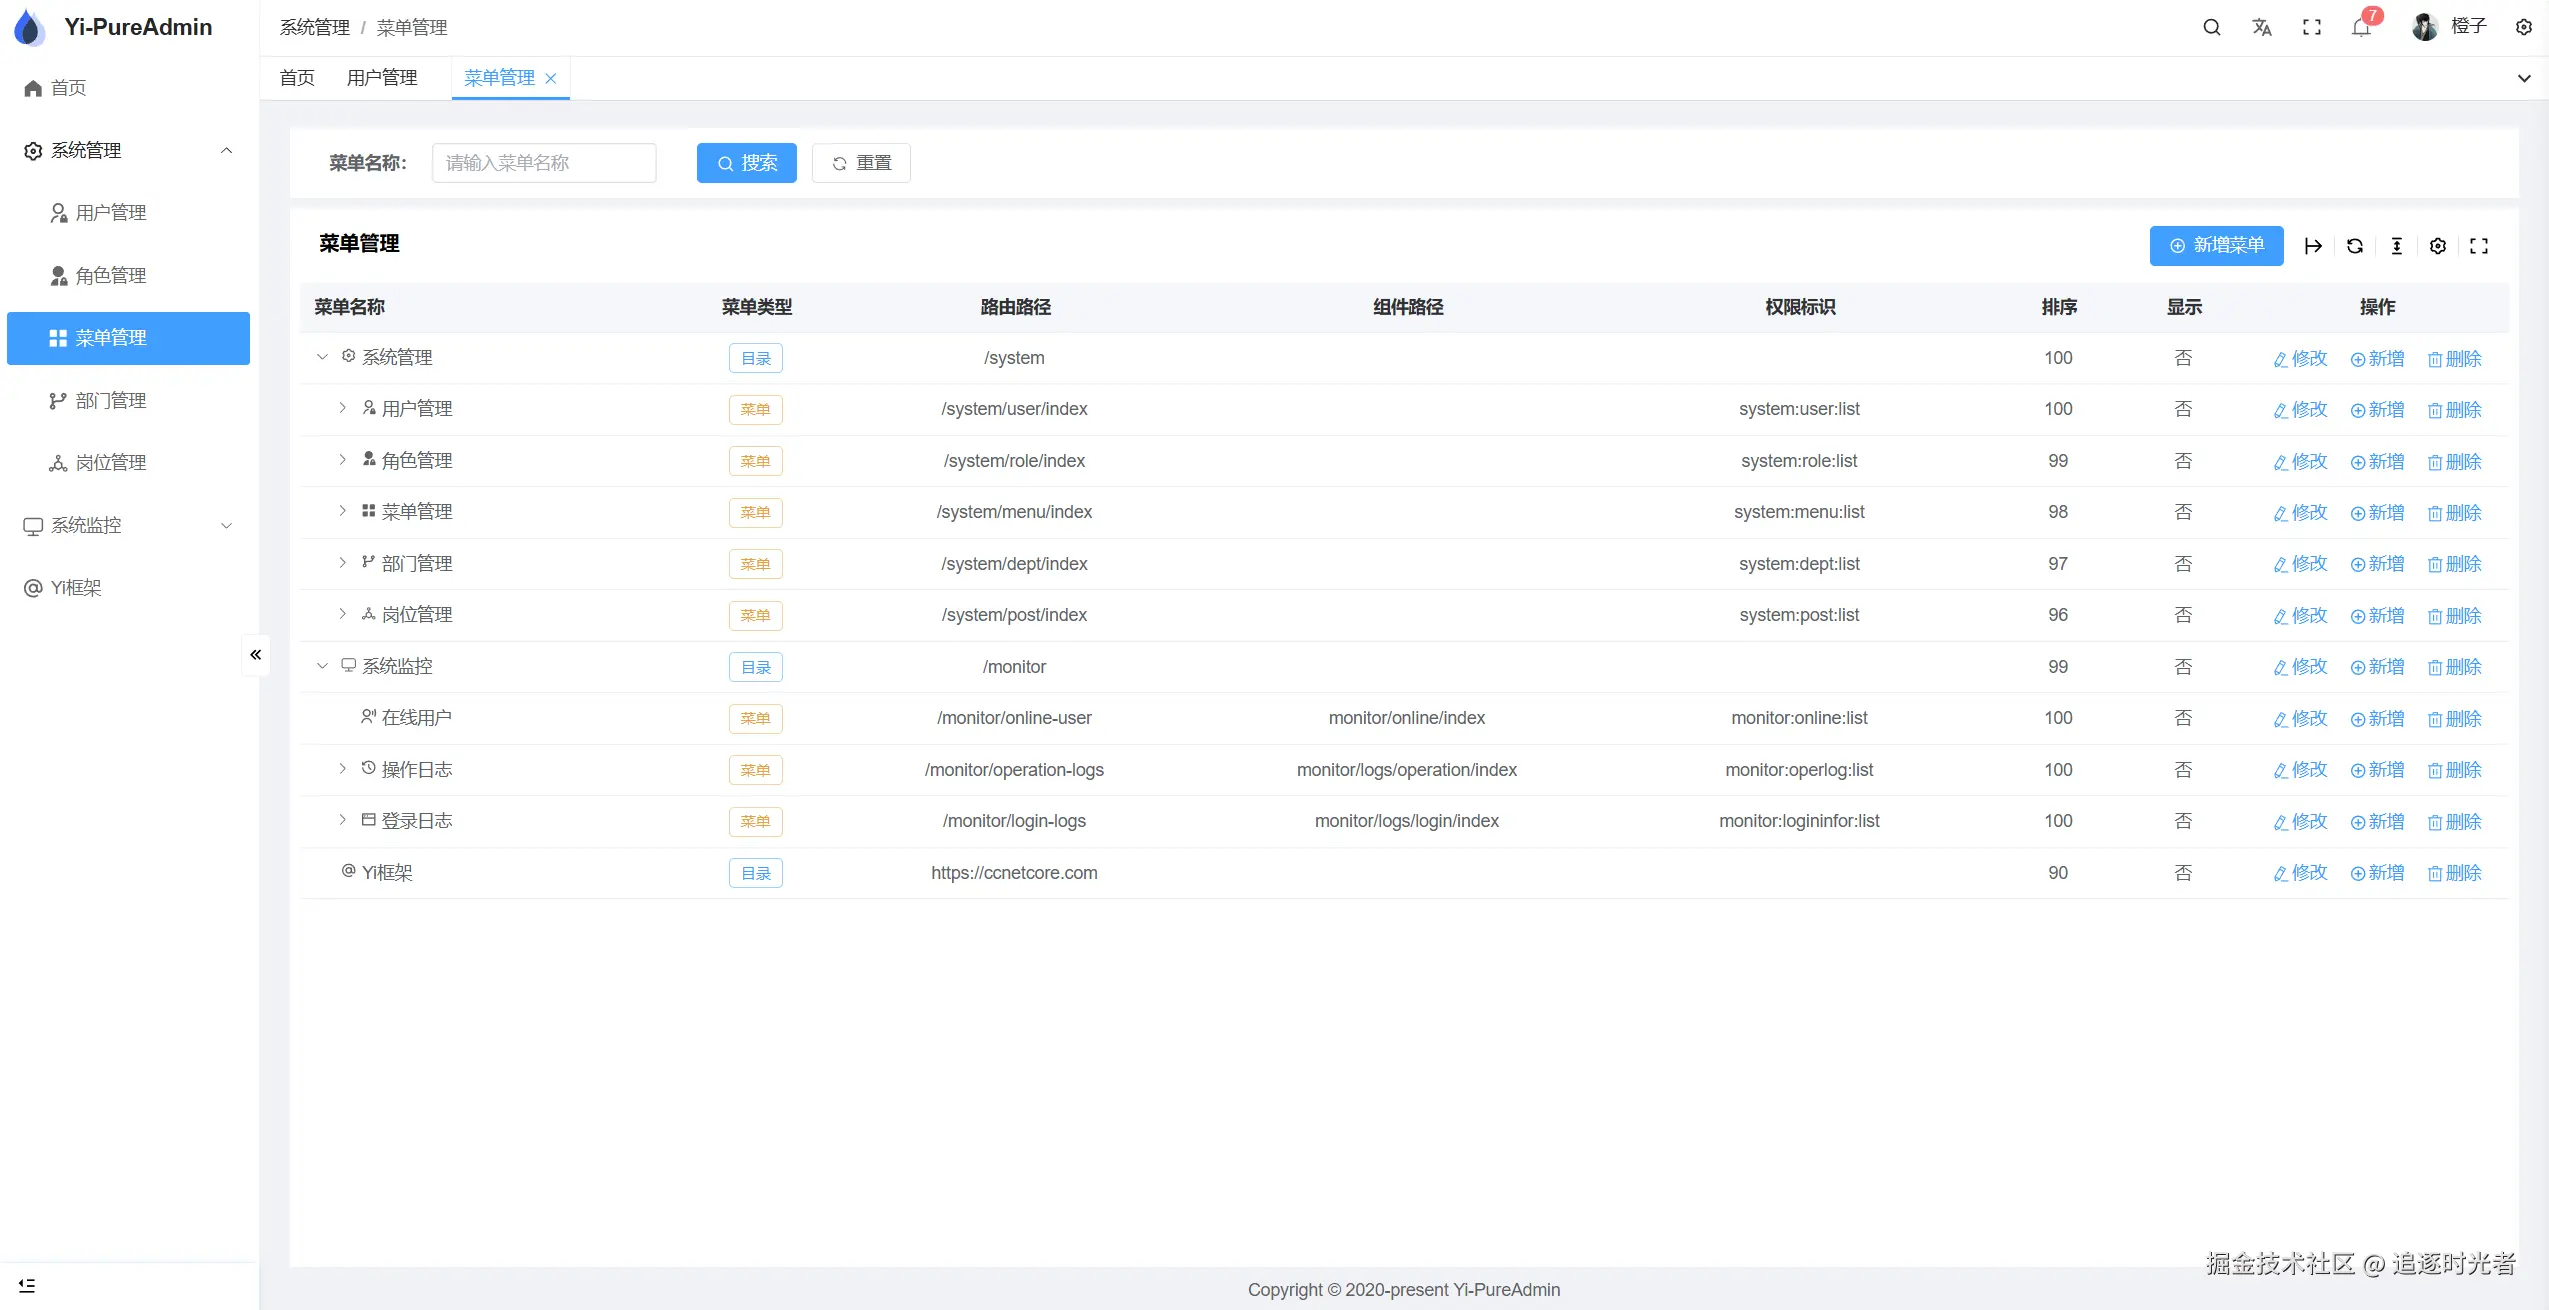Open table column settings gear

[2438, 246]
